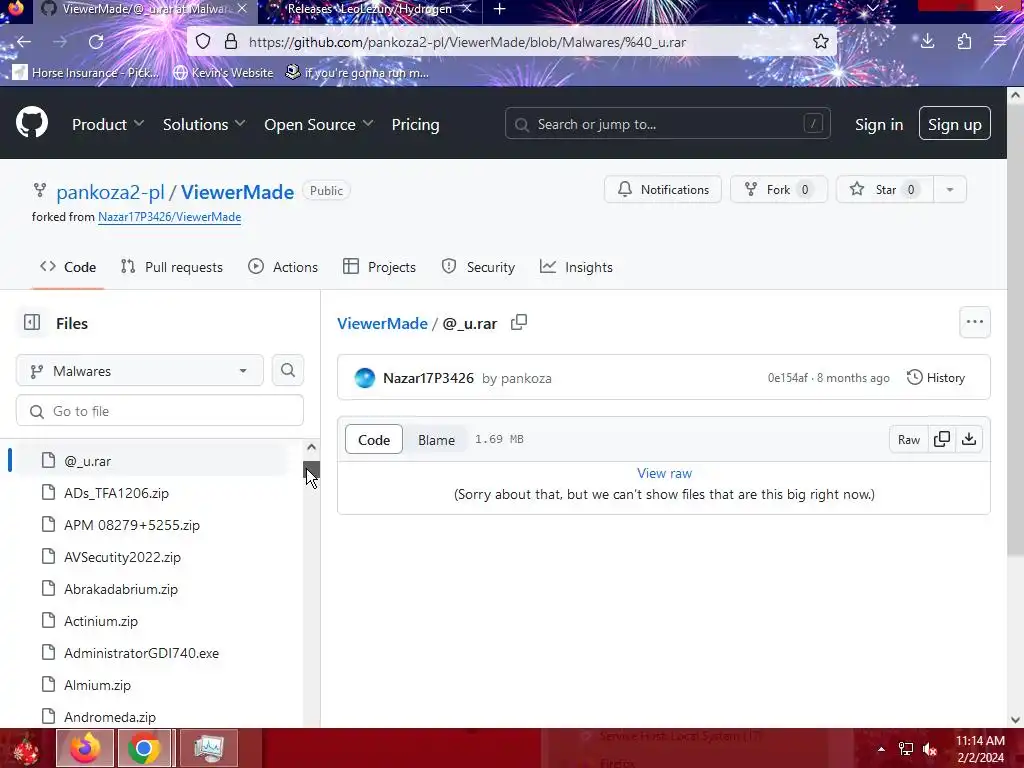Open the Malwares branch selector
The image size is (1024, 768).
point(140,370)
